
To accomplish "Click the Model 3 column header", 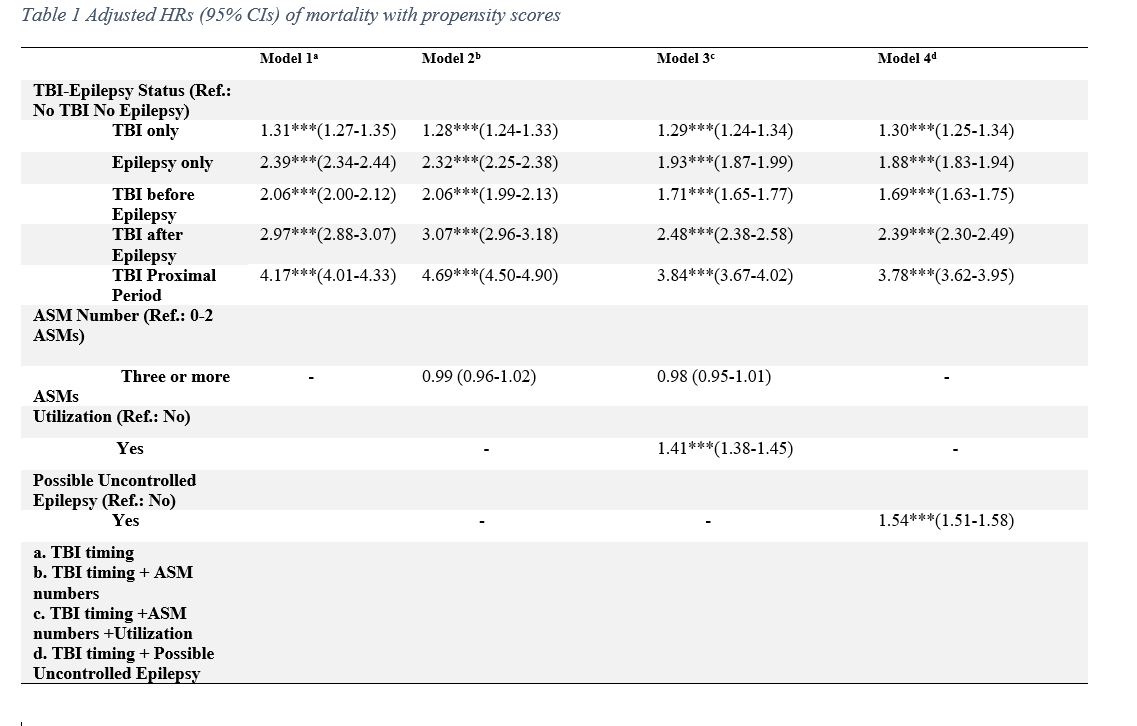I will click(x=686, y=59).
